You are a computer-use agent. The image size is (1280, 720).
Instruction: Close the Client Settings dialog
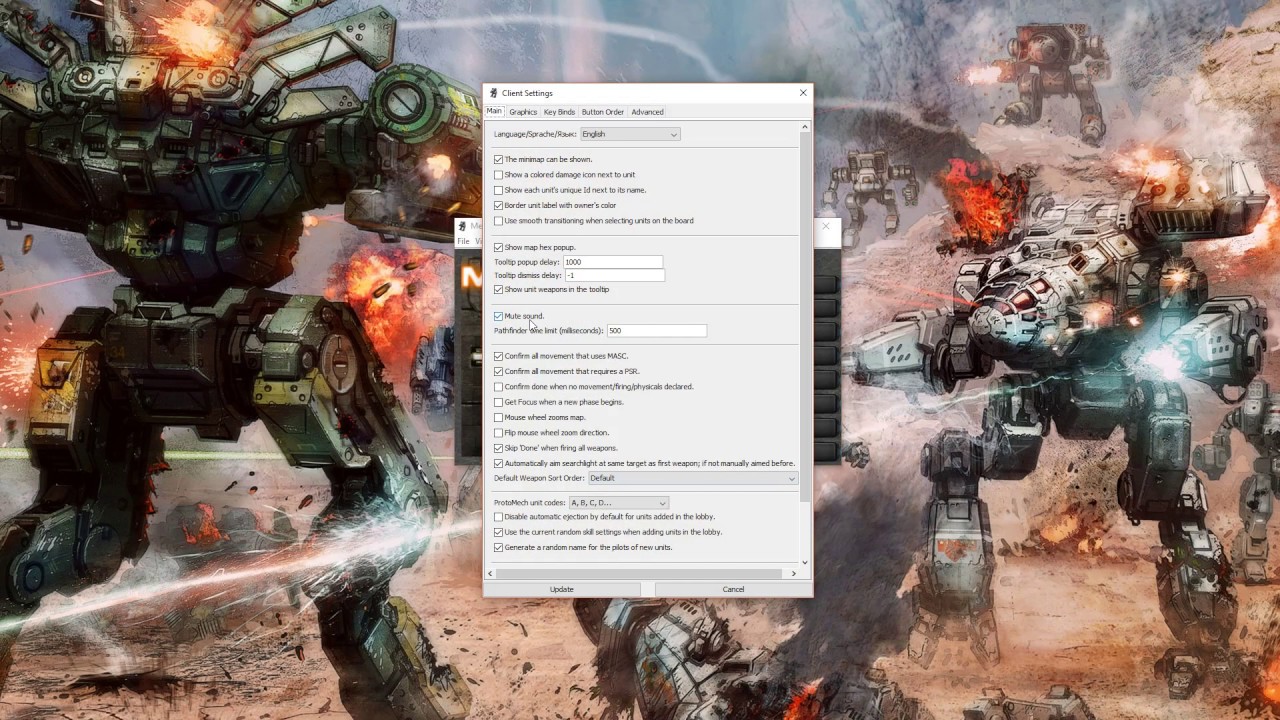click(x=802, y=93)
